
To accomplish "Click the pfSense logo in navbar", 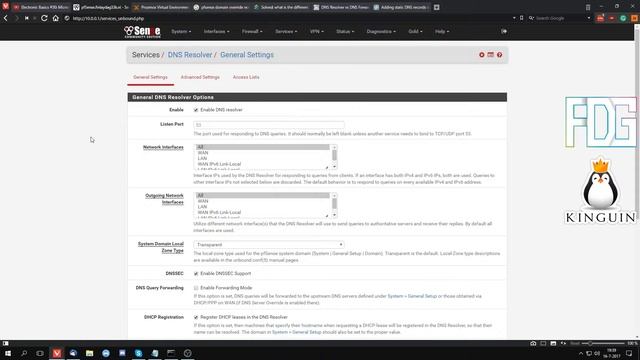I will click(142, 31).
